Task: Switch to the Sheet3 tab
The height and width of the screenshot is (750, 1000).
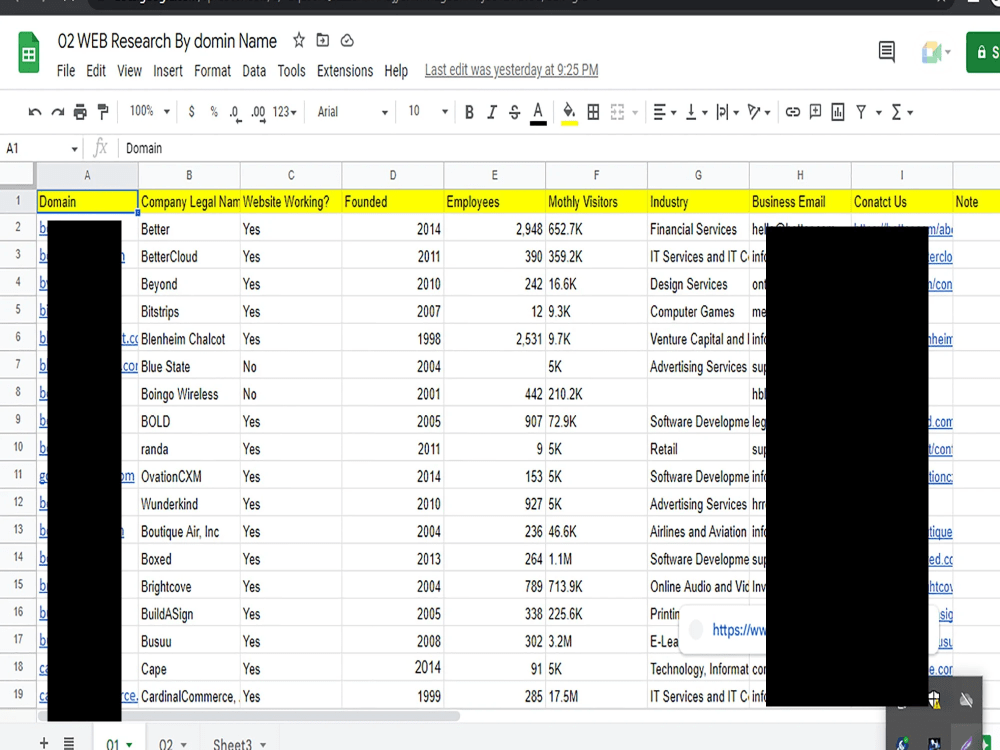Action: pyautogui.click(x=239, y=744)
